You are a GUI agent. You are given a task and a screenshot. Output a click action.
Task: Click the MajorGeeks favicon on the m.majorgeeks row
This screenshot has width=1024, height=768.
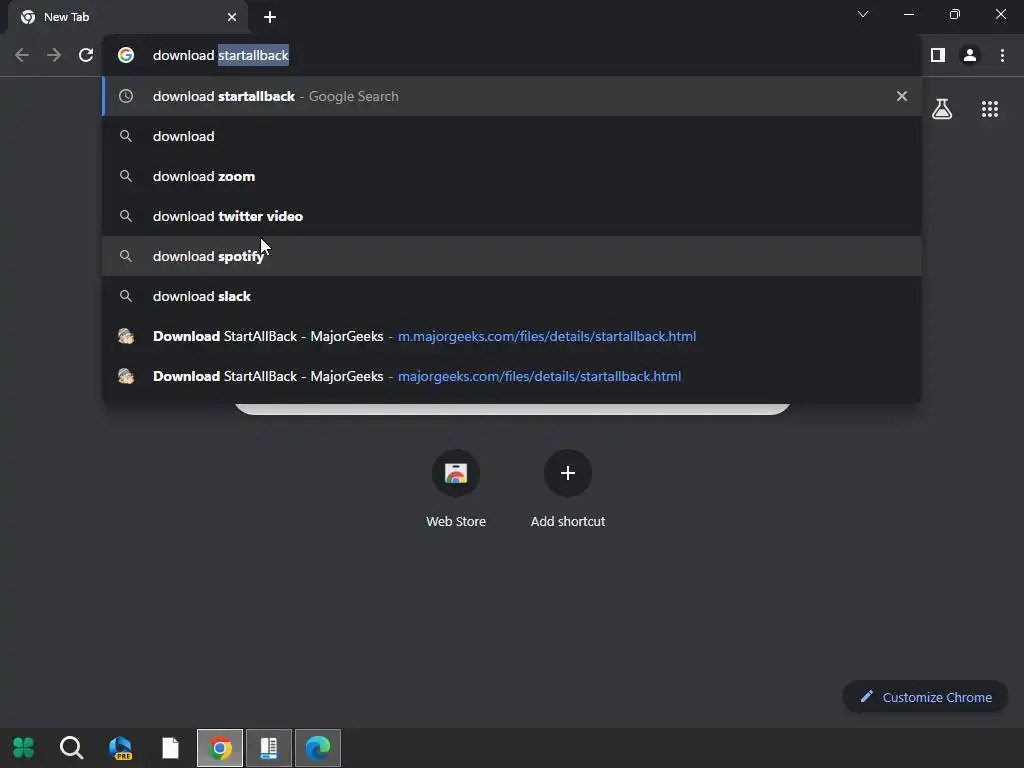(126, 336)
